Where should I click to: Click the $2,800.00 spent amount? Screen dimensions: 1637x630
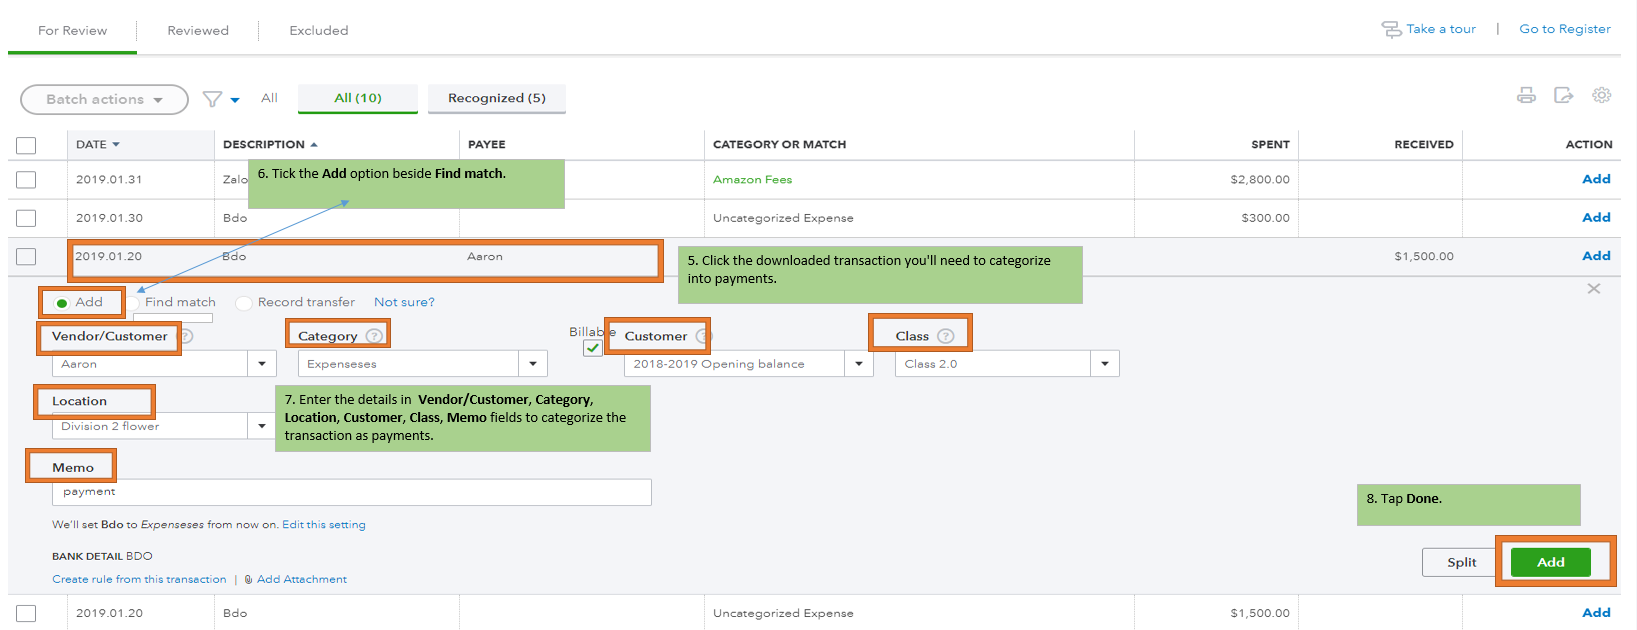1260,180
